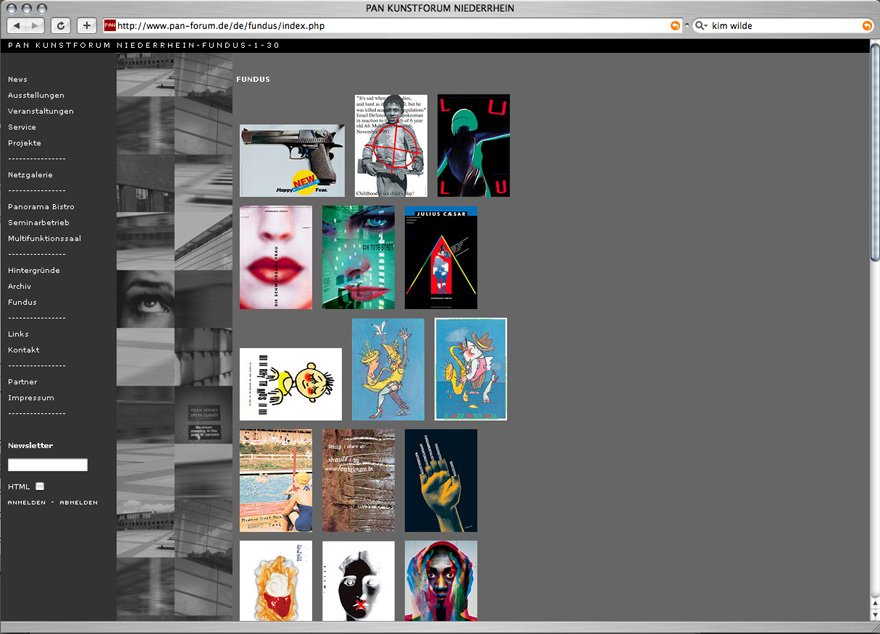
Task: Click the red PAN favicon in address bar
Action: (x=110, y=26)
